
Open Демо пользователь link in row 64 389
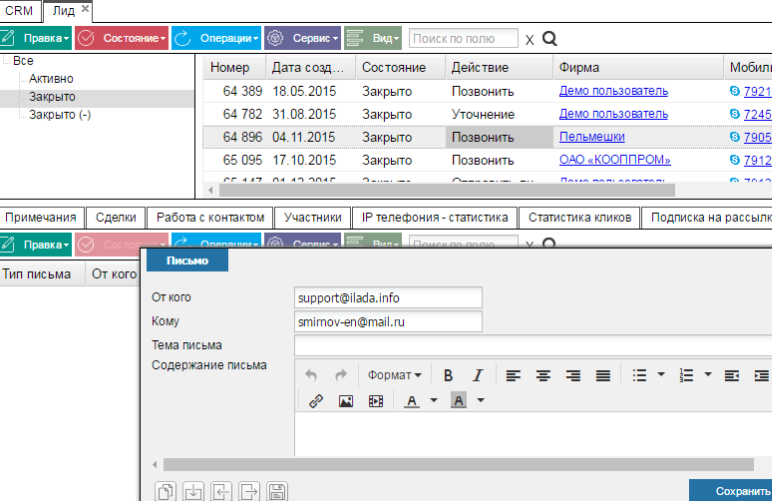[x=613, y=91]
